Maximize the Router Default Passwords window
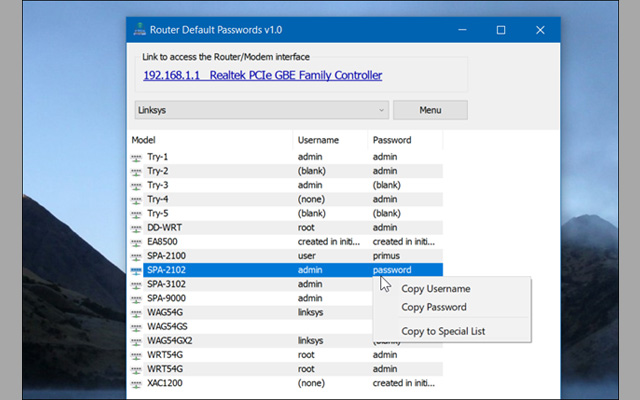Viewport: 640px width, 400px height. click(x=501, y=30)
